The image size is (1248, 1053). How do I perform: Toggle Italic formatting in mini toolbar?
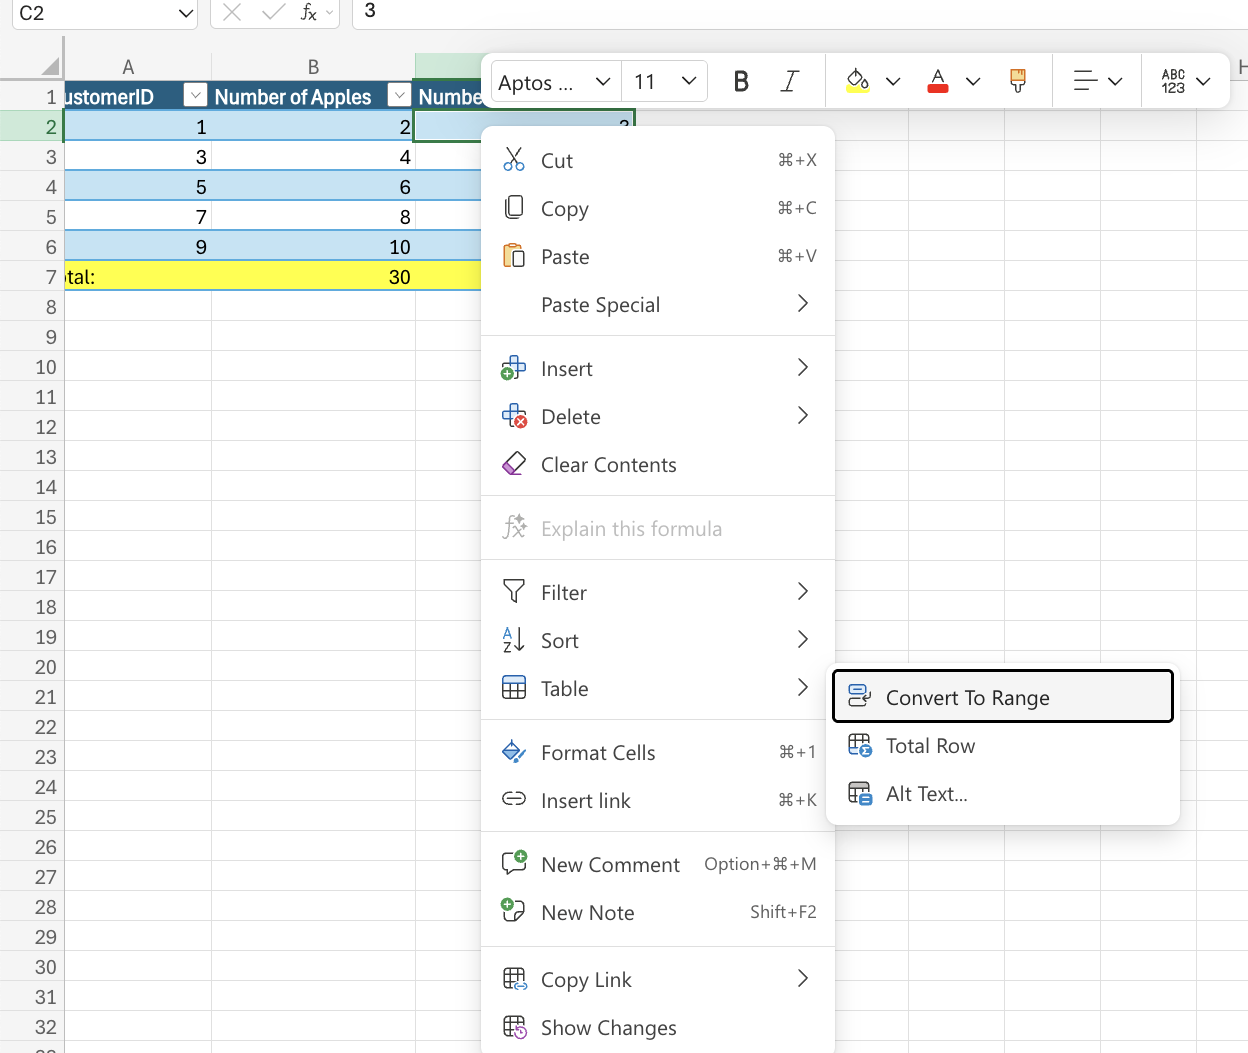coord(790,81)
